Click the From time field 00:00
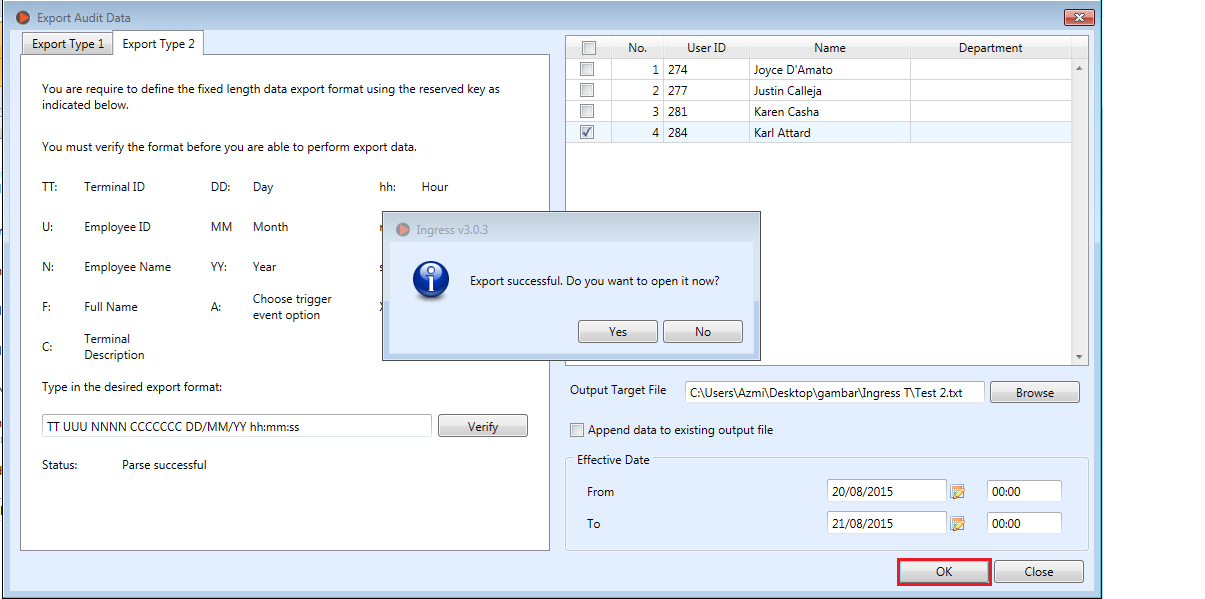 (x=1024, y=491)
